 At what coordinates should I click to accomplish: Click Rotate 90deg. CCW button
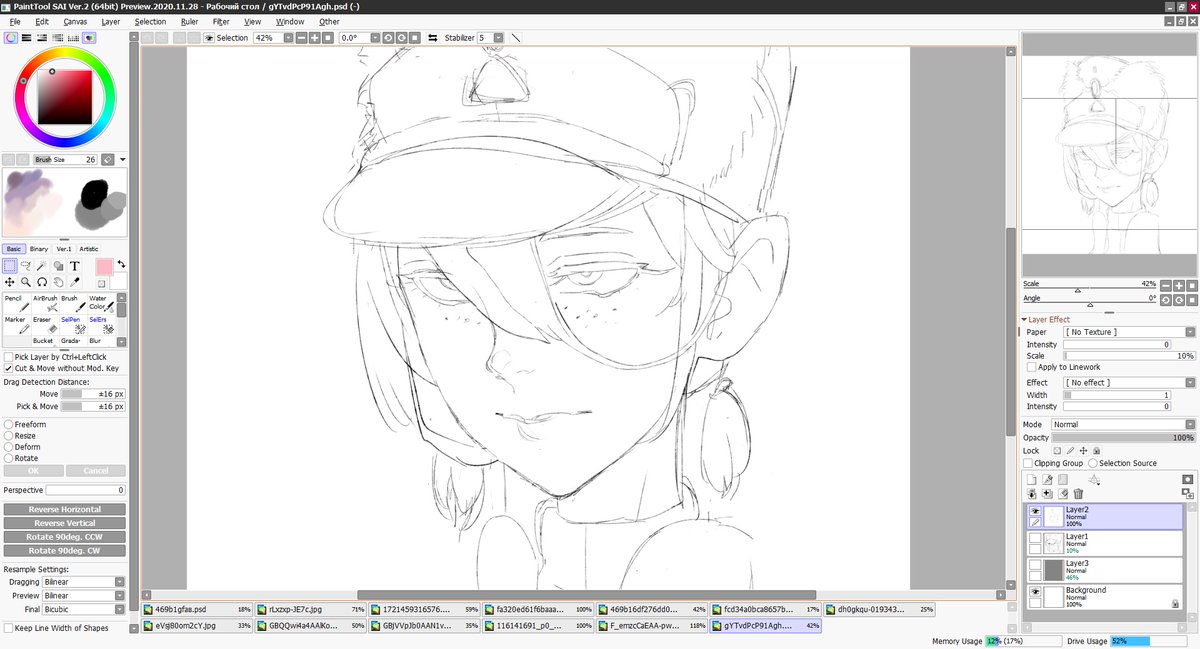(x=64, y=537)
